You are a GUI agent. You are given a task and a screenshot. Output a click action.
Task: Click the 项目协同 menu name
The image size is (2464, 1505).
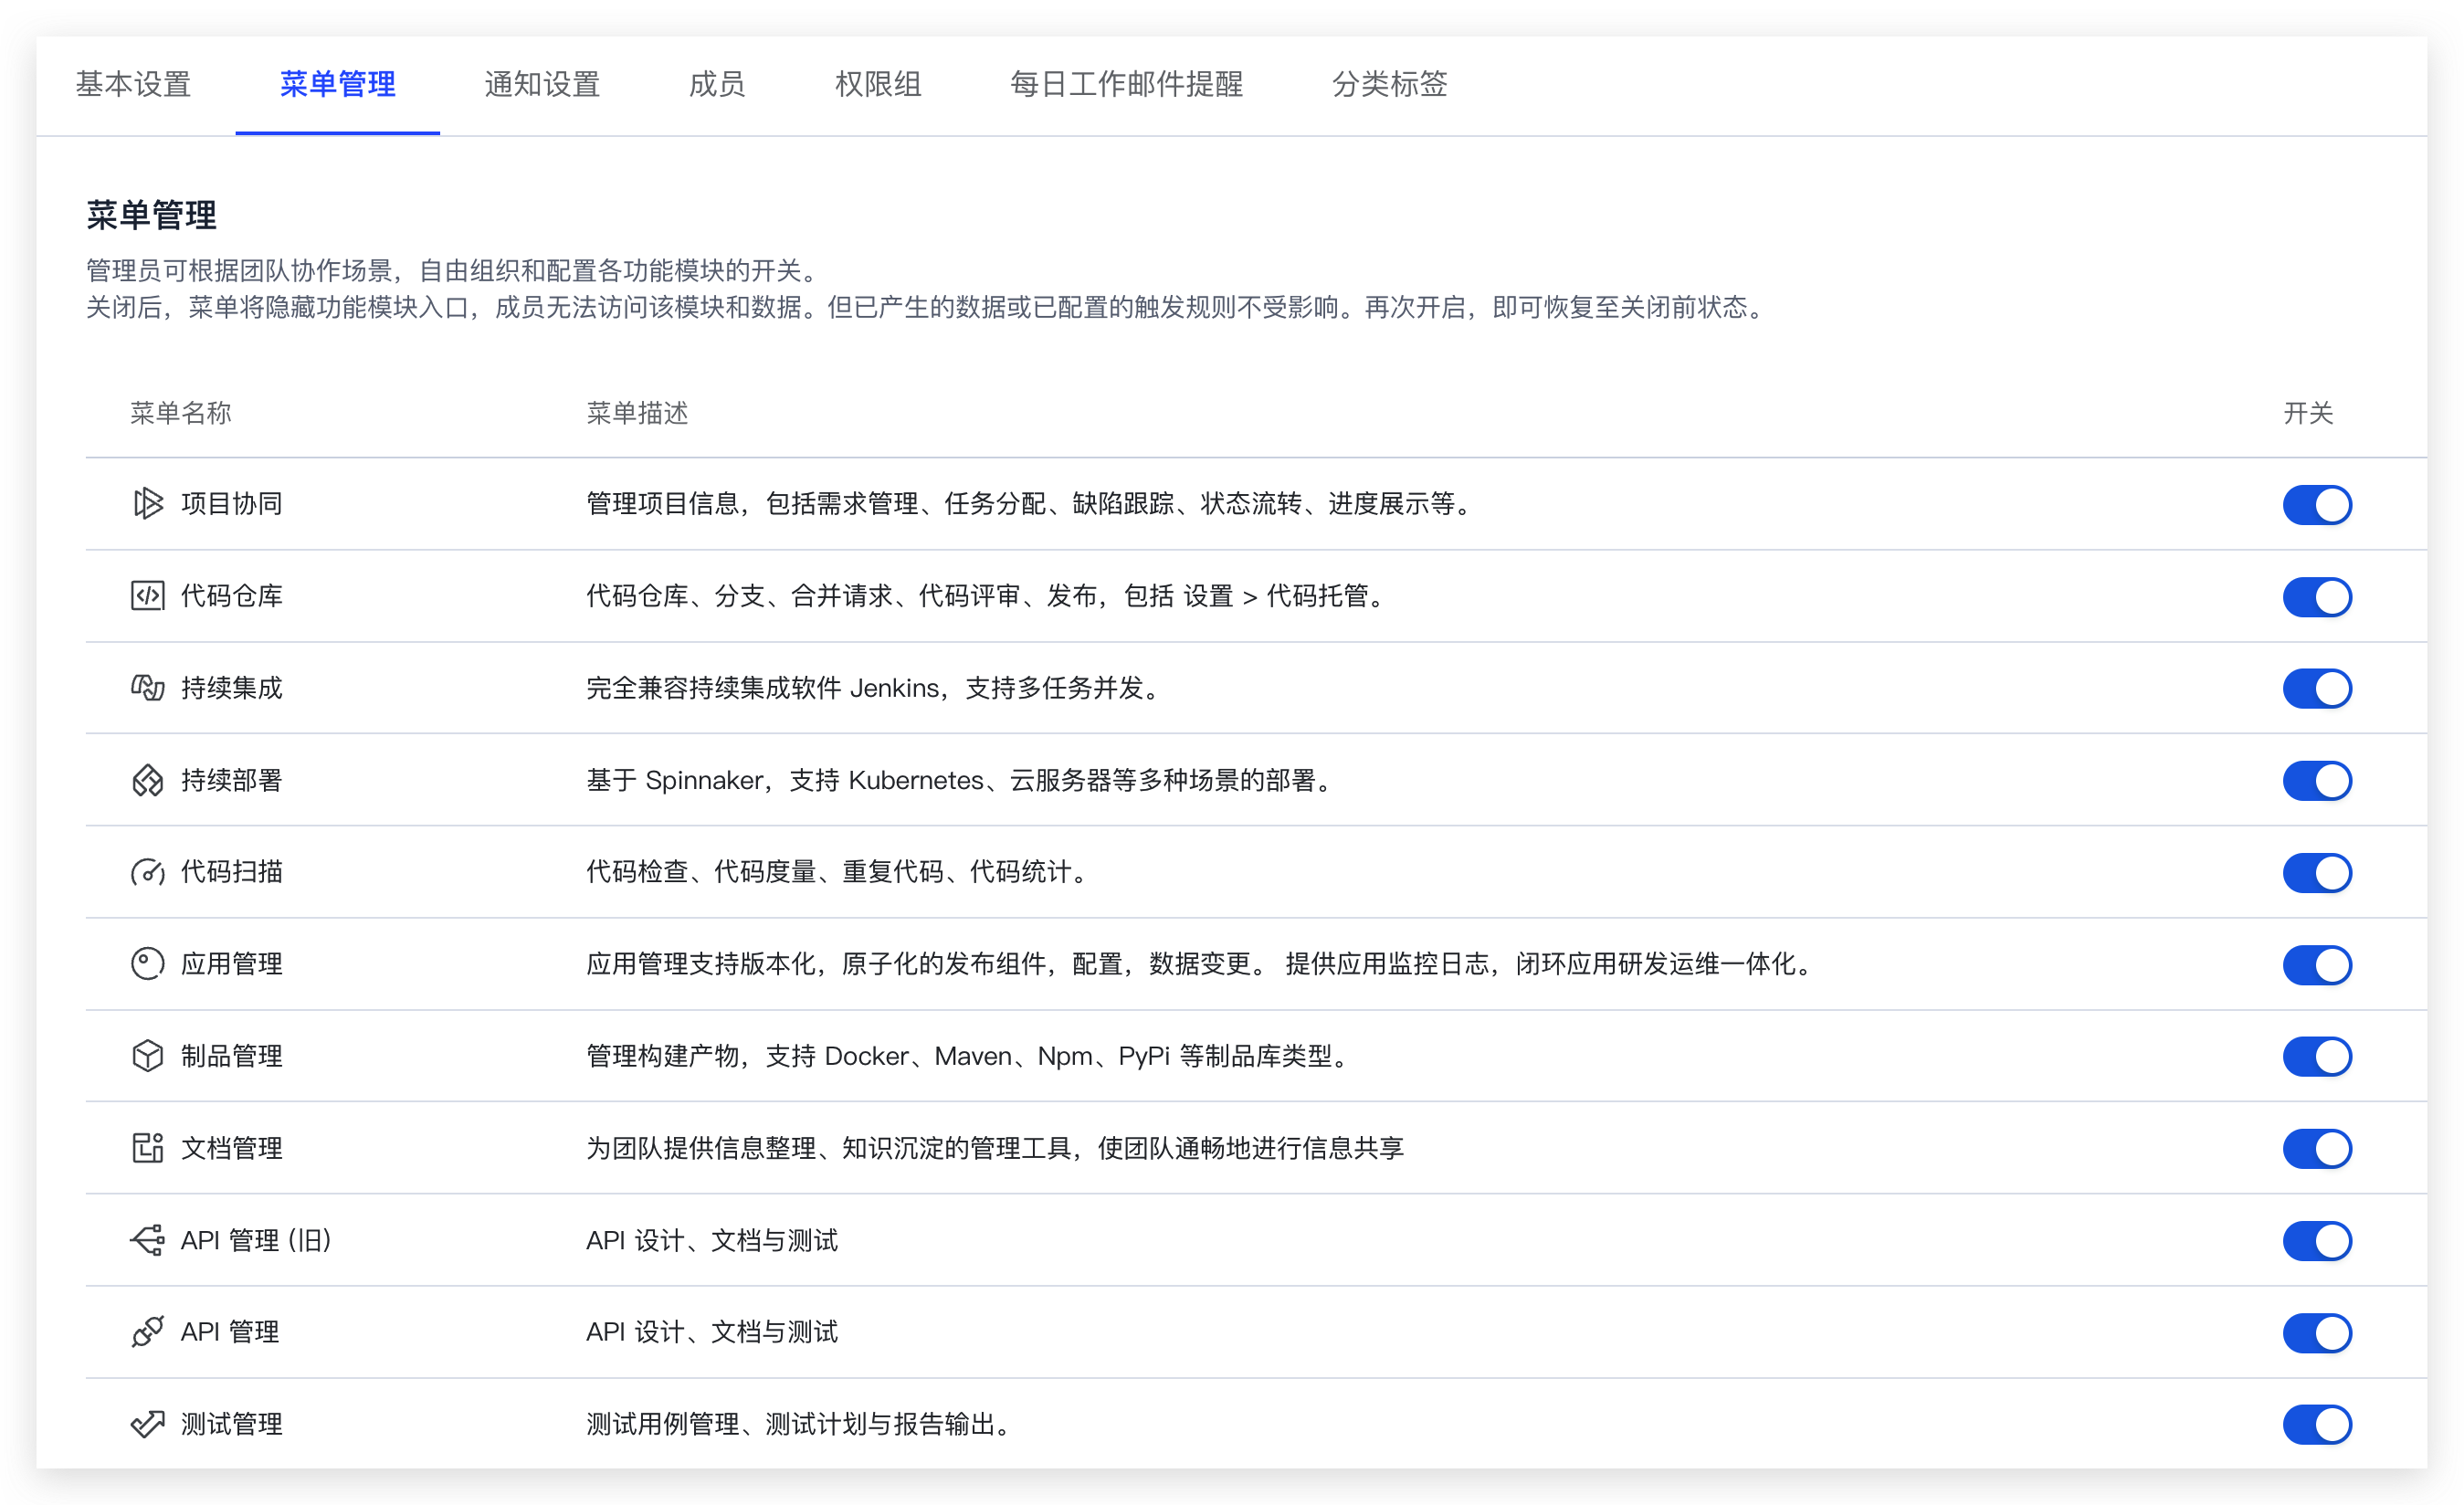point(232,504)
